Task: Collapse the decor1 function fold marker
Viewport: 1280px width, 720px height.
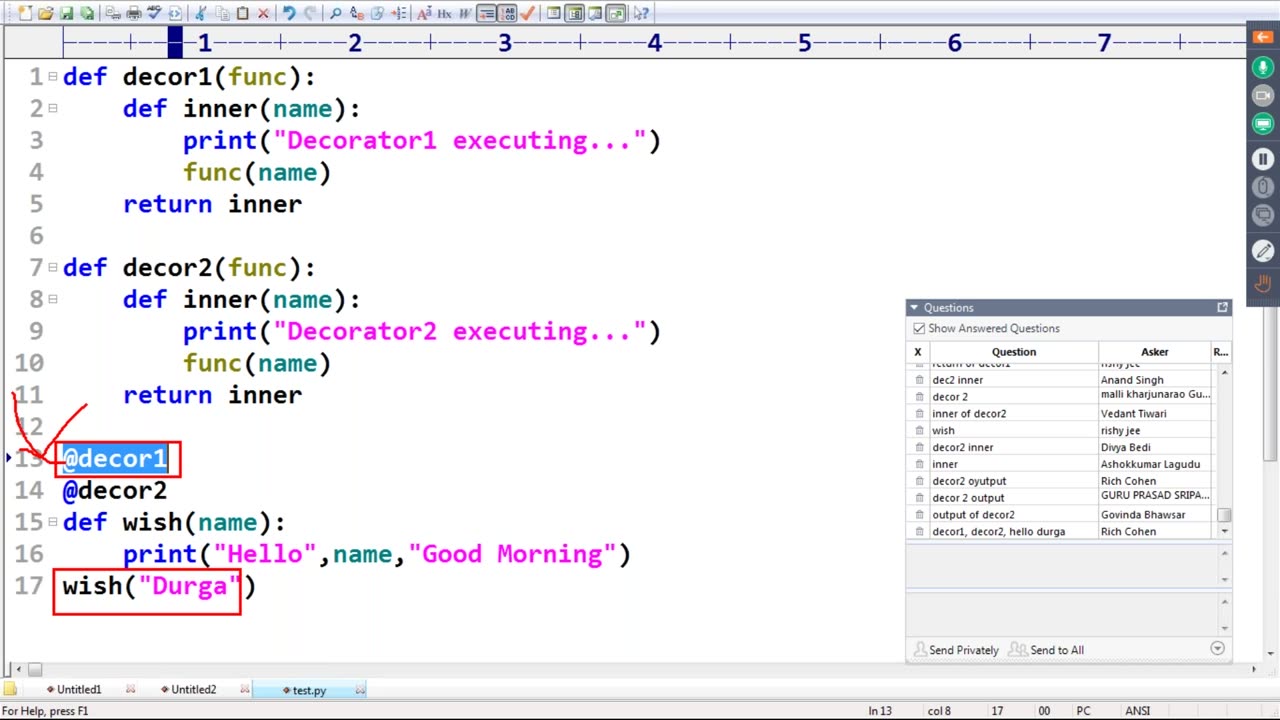Action: 53,76
